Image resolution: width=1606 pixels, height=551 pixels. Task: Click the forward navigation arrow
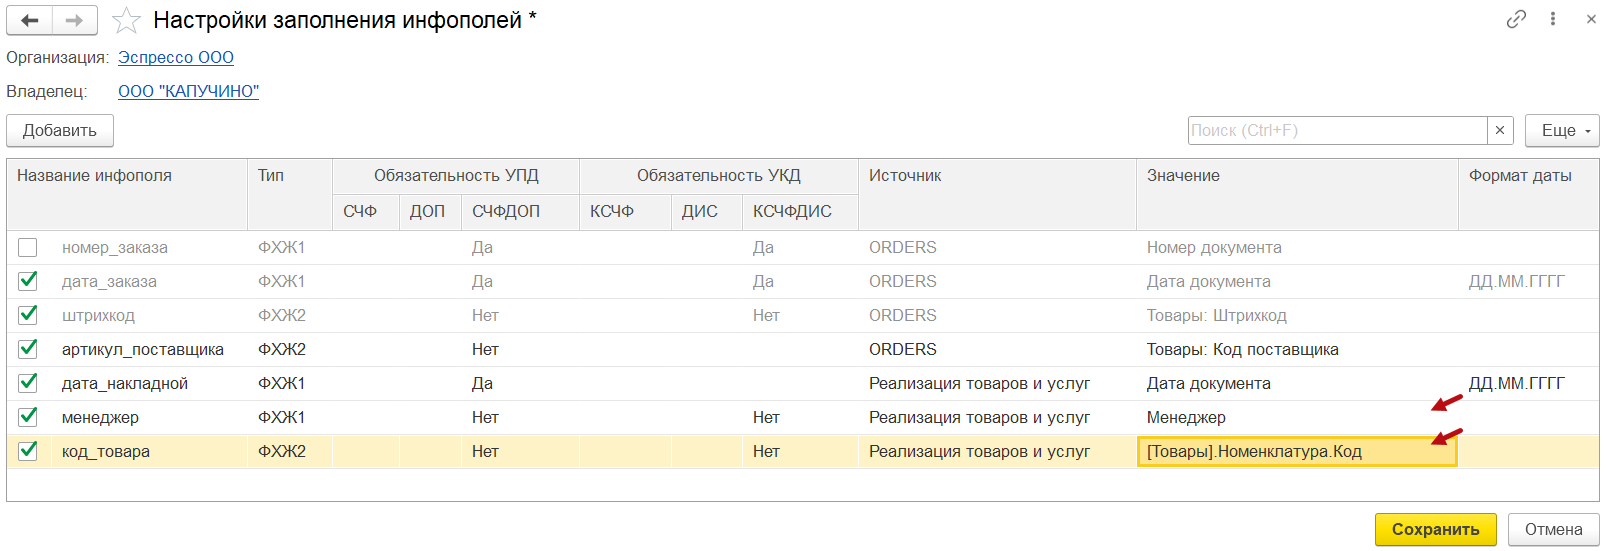75,20
